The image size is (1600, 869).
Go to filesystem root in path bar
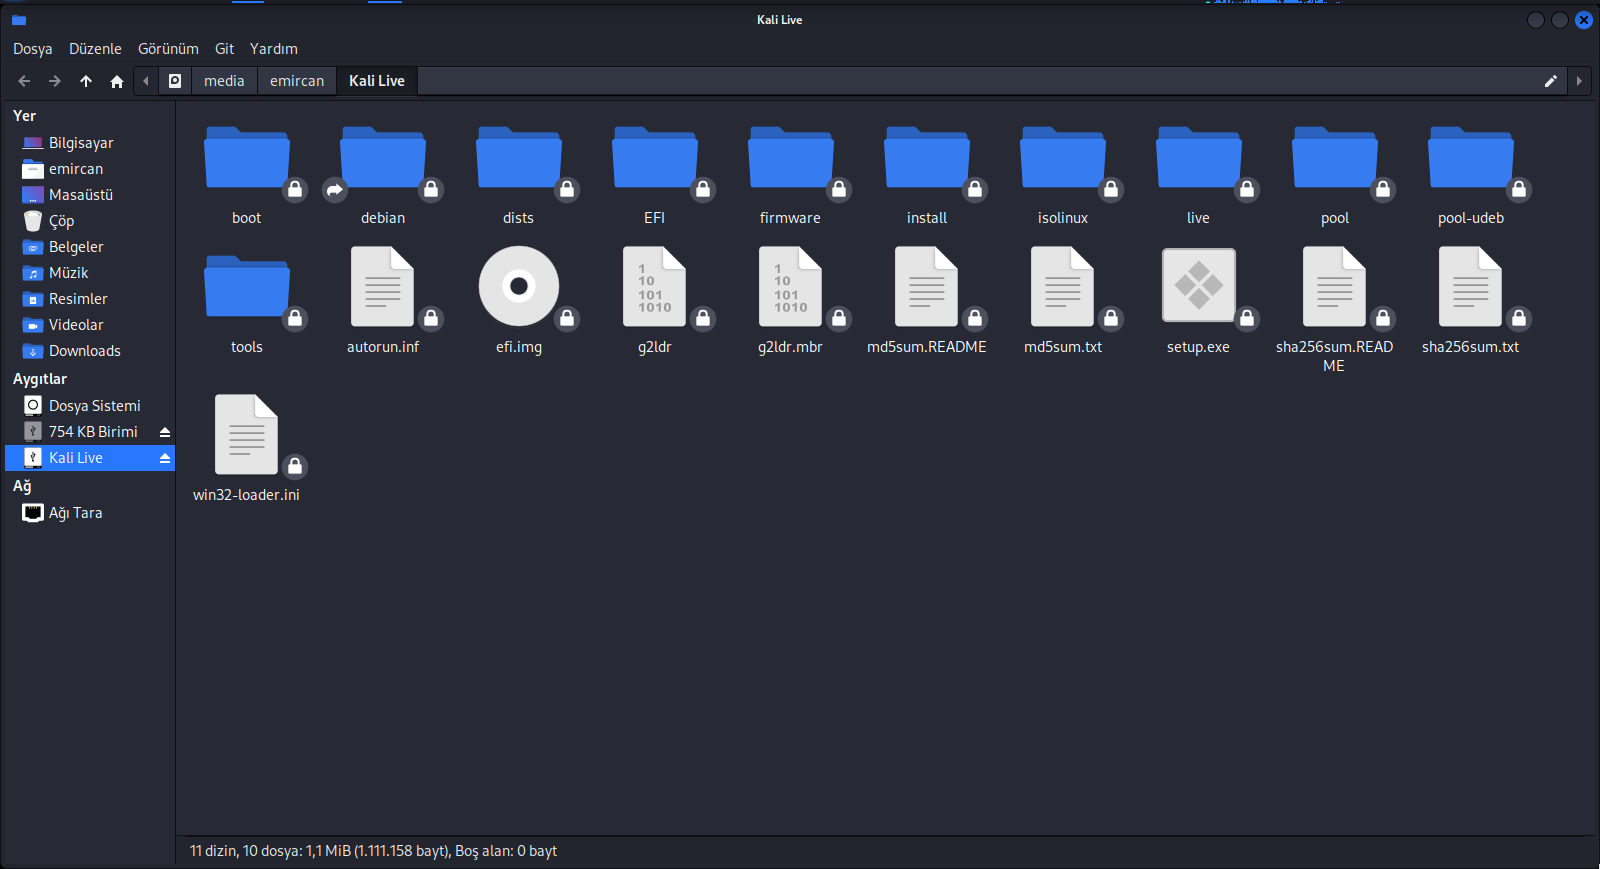point(175,81)
